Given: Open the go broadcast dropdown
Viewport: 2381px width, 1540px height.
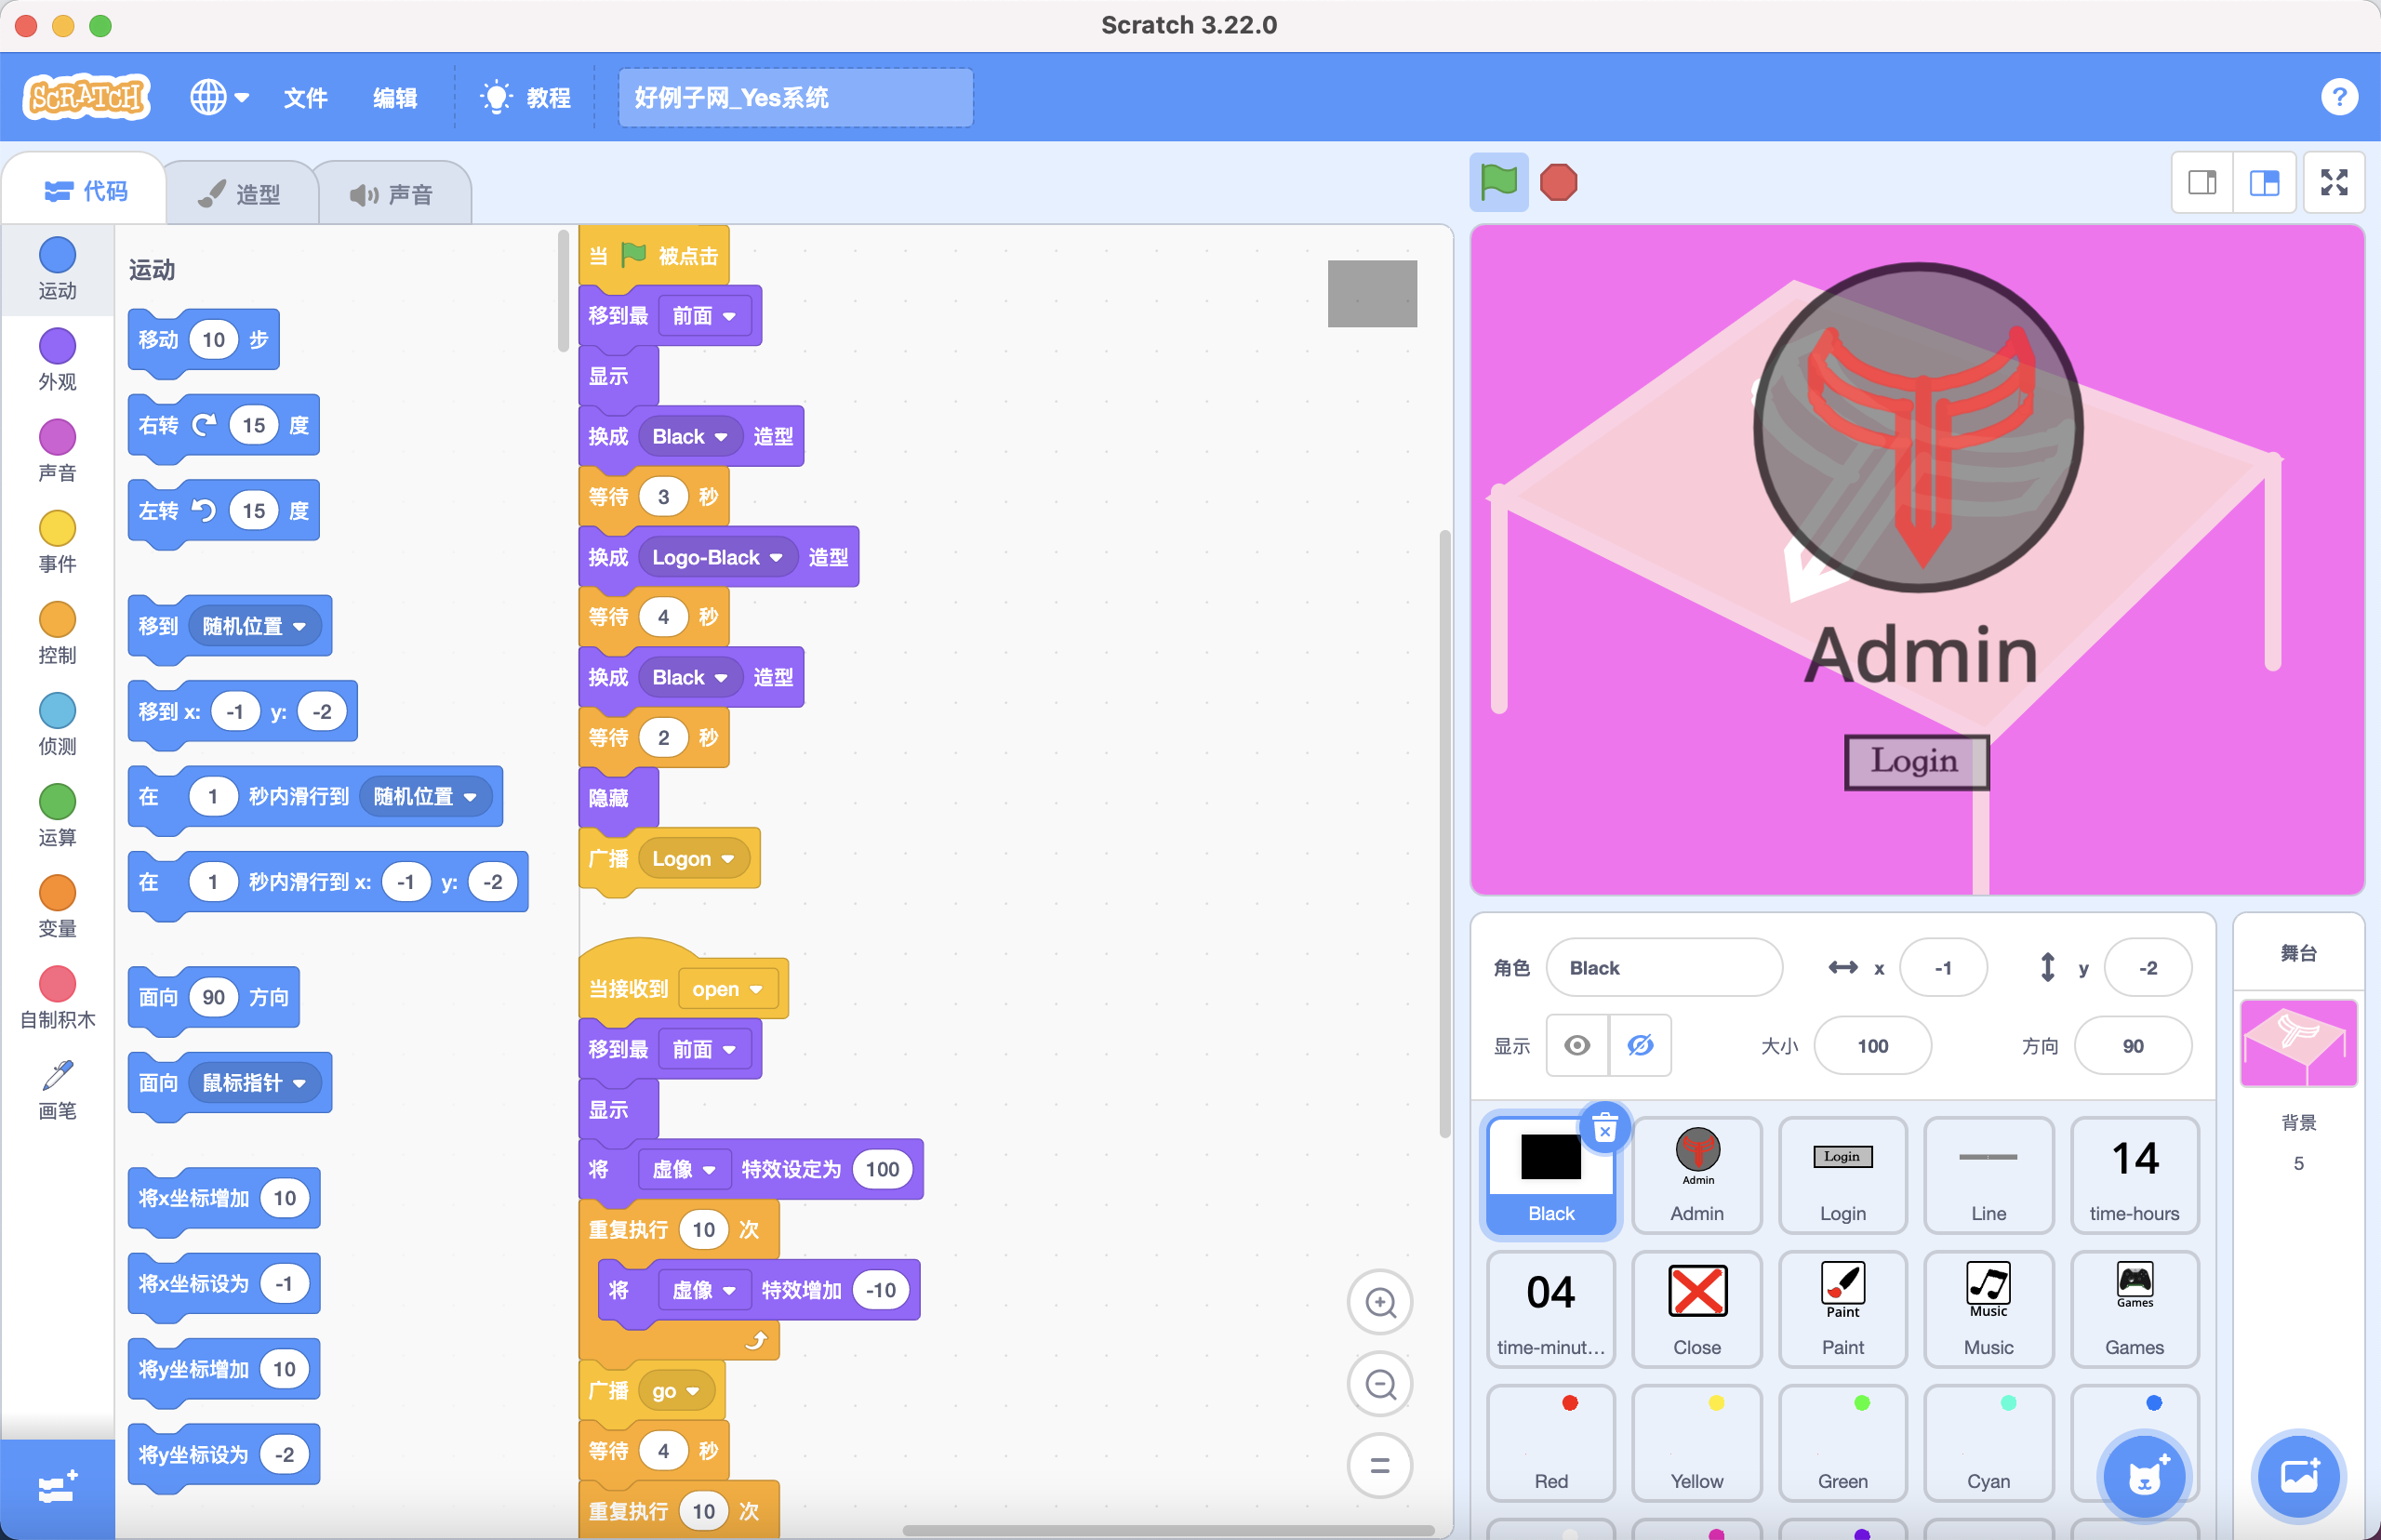Looking at the screenshot, I should tap(675, 1391).
